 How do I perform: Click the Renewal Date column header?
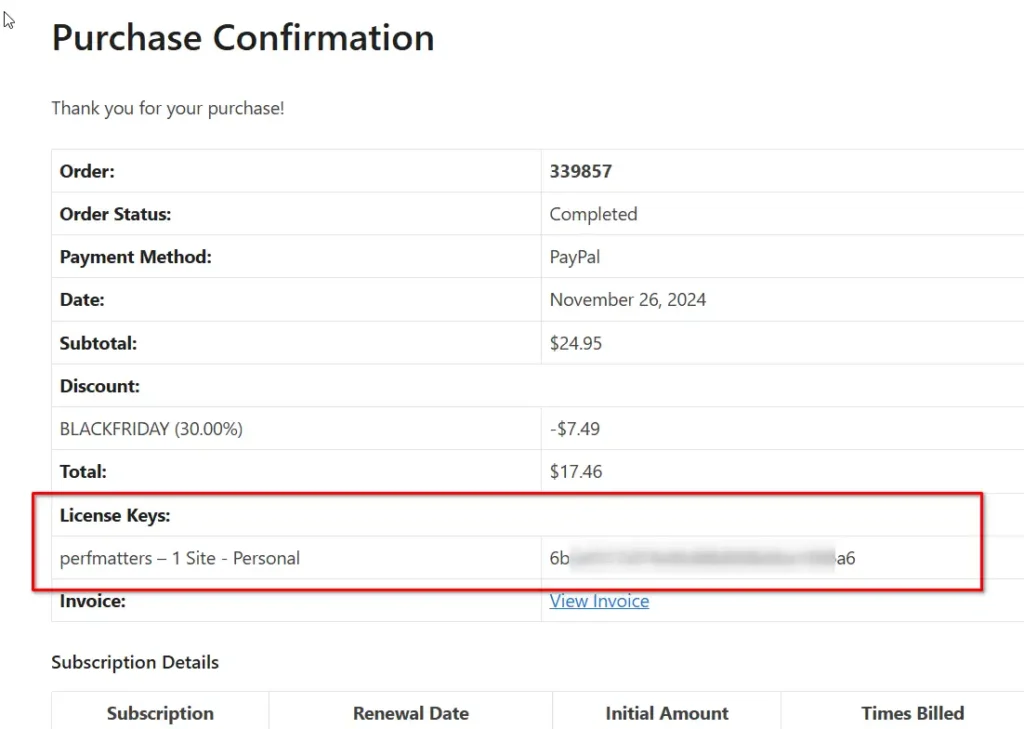pos(411,713)
